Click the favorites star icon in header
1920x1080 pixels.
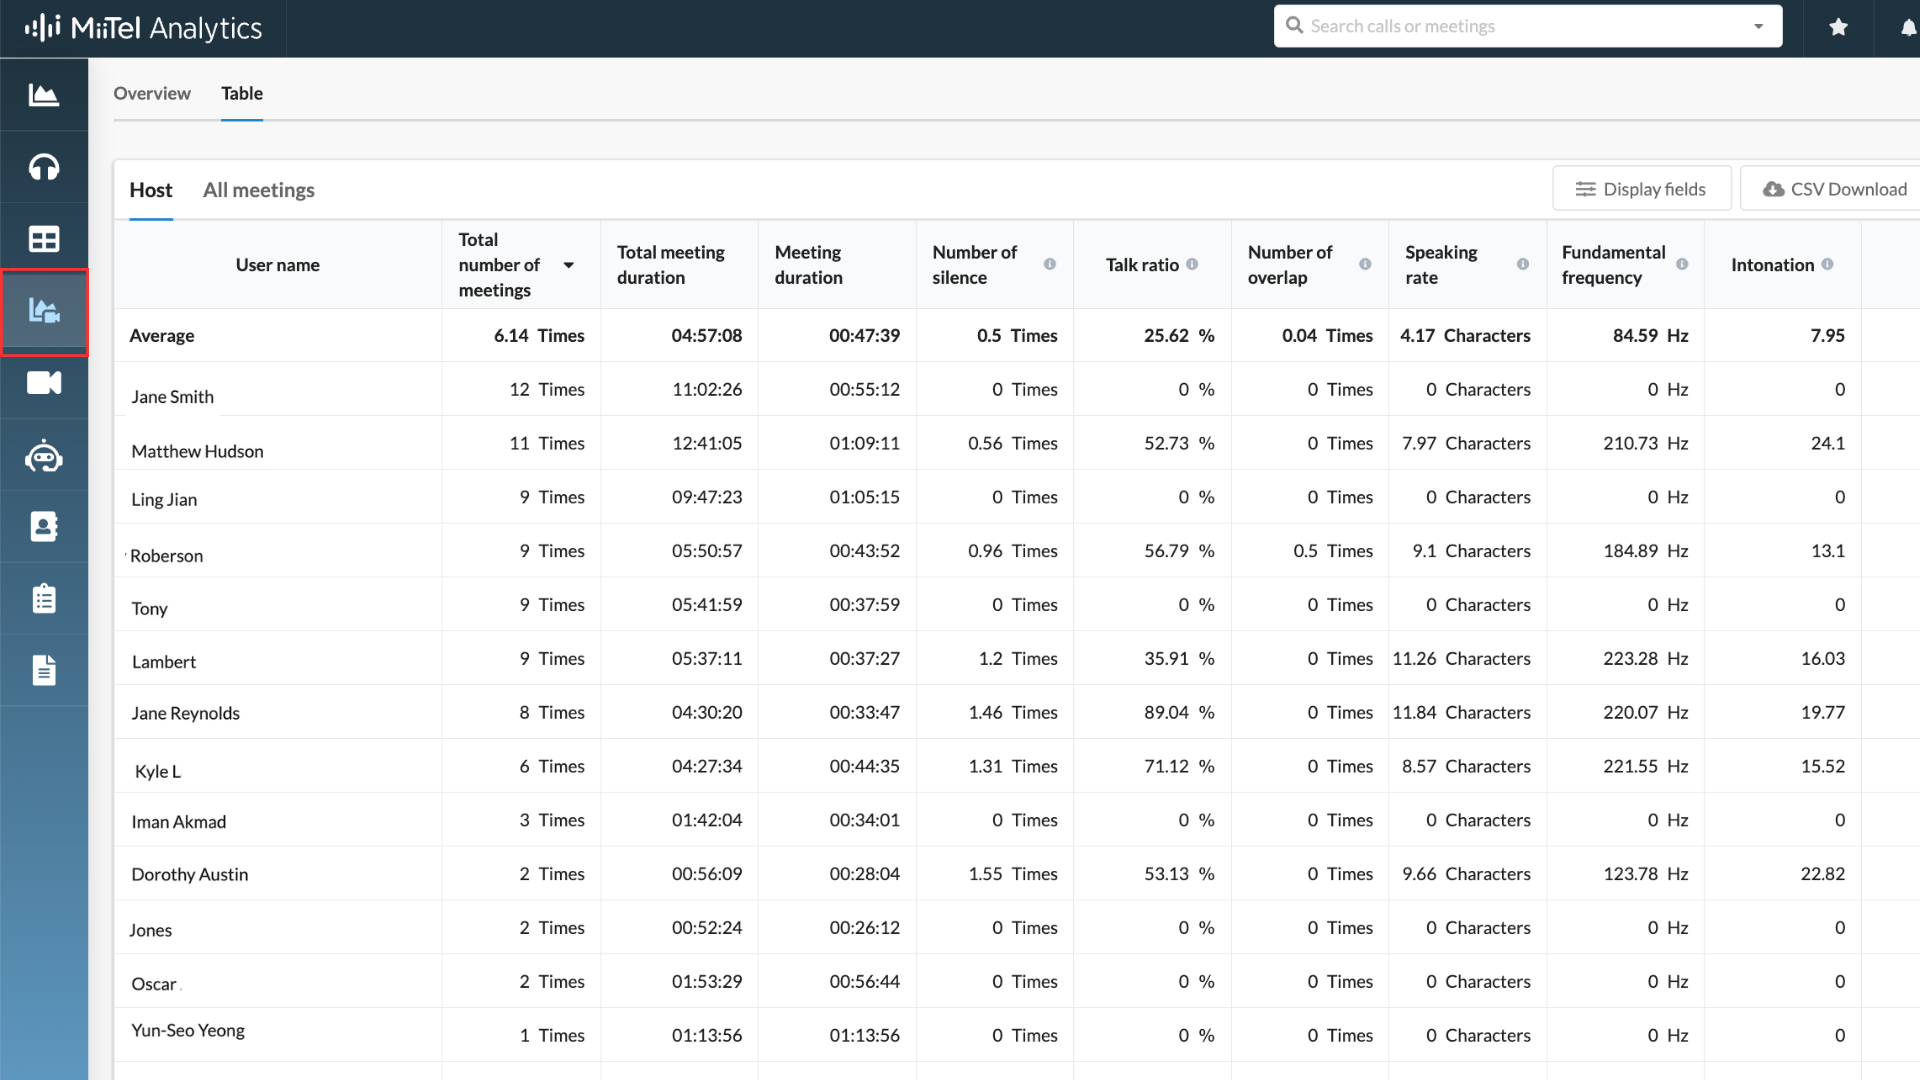(1838, 27)
